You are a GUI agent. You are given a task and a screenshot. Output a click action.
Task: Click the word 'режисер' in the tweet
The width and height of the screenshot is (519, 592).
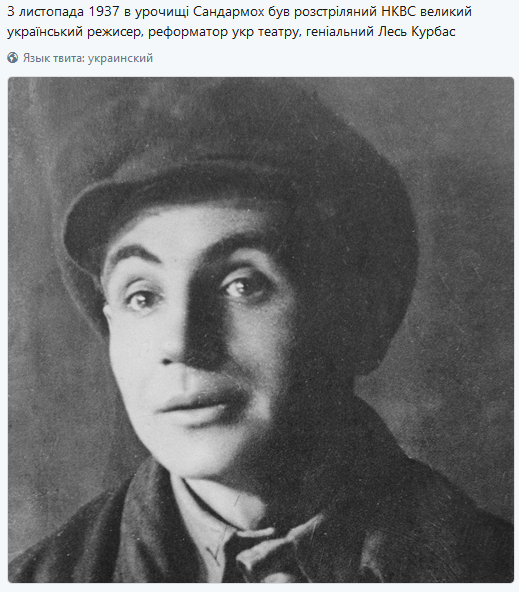tap(114, 32)
